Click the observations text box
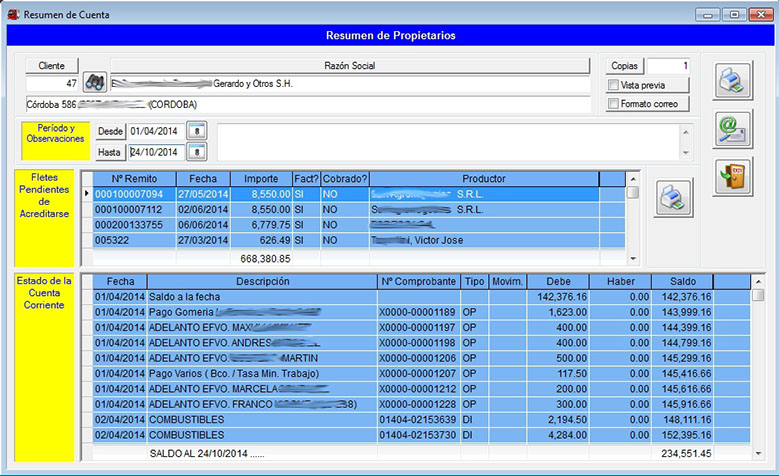The height and width of the screenshot is (476, 779). click(448, 141)
